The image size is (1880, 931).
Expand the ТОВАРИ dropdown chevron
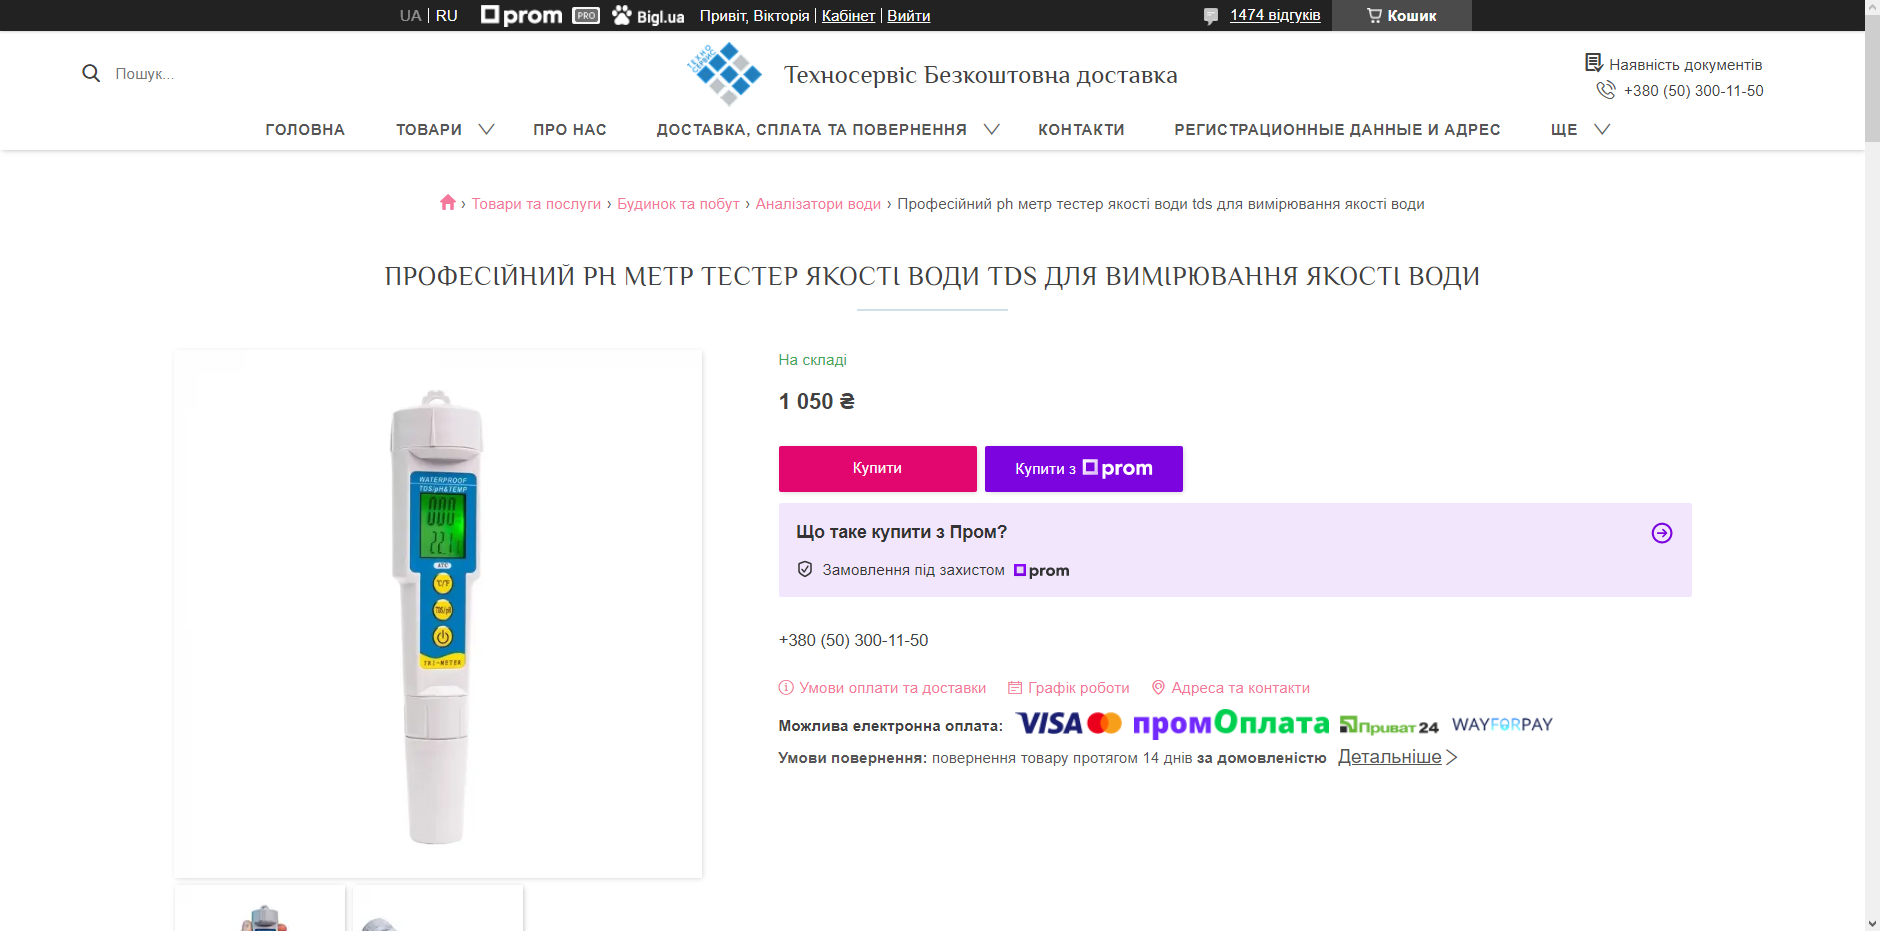[487, 129]
